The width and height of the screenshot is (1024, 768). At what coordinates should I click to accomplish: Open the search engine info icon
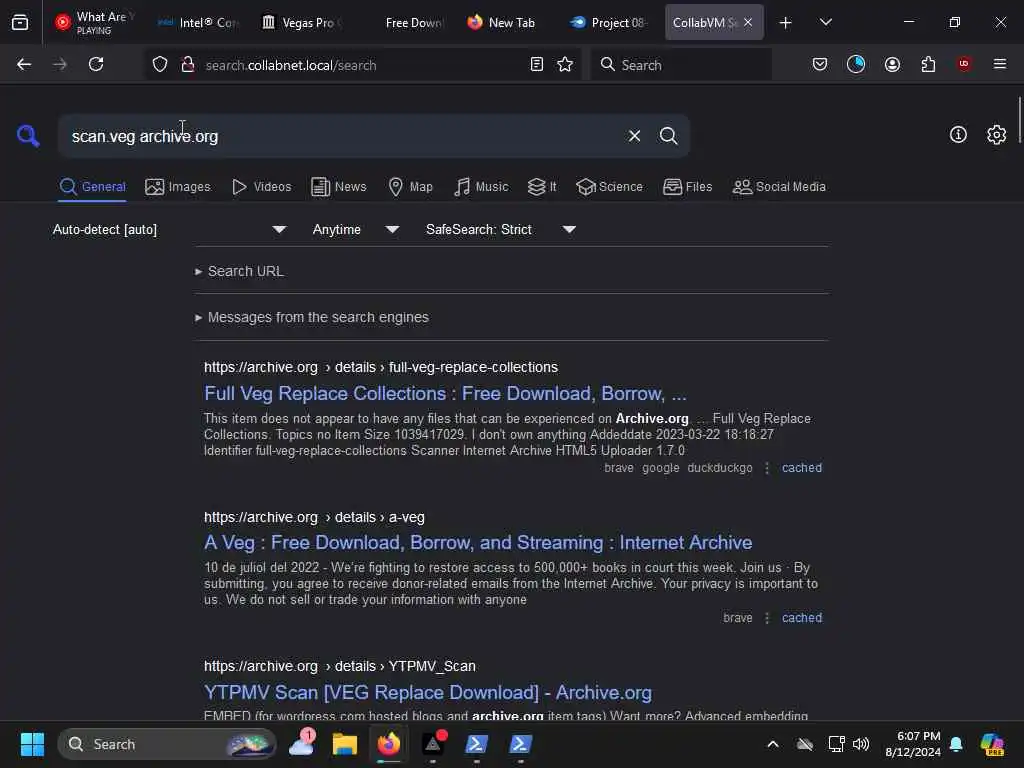(x=958, y=135)
